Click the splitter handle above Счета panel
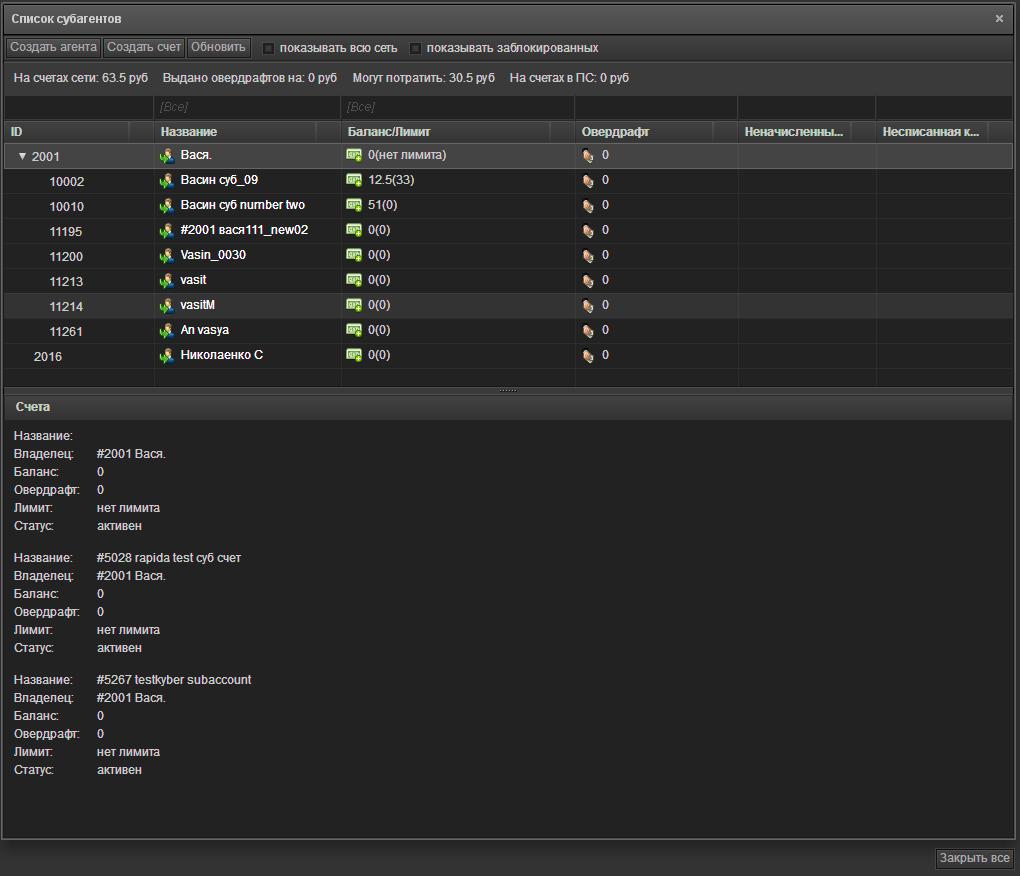 point(508,390)
